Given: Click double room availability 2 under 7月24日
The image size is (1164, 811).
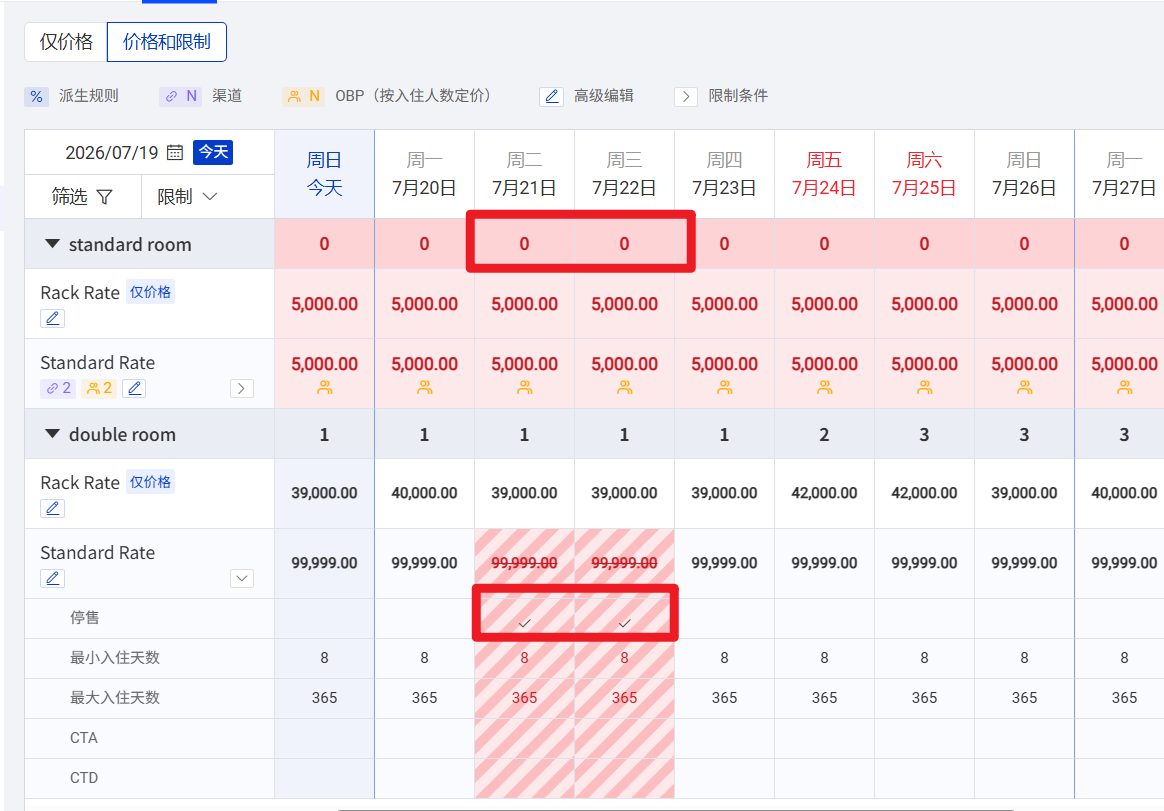Looking at the screenshot, I should pyautogui.click(x=825, y=434).
